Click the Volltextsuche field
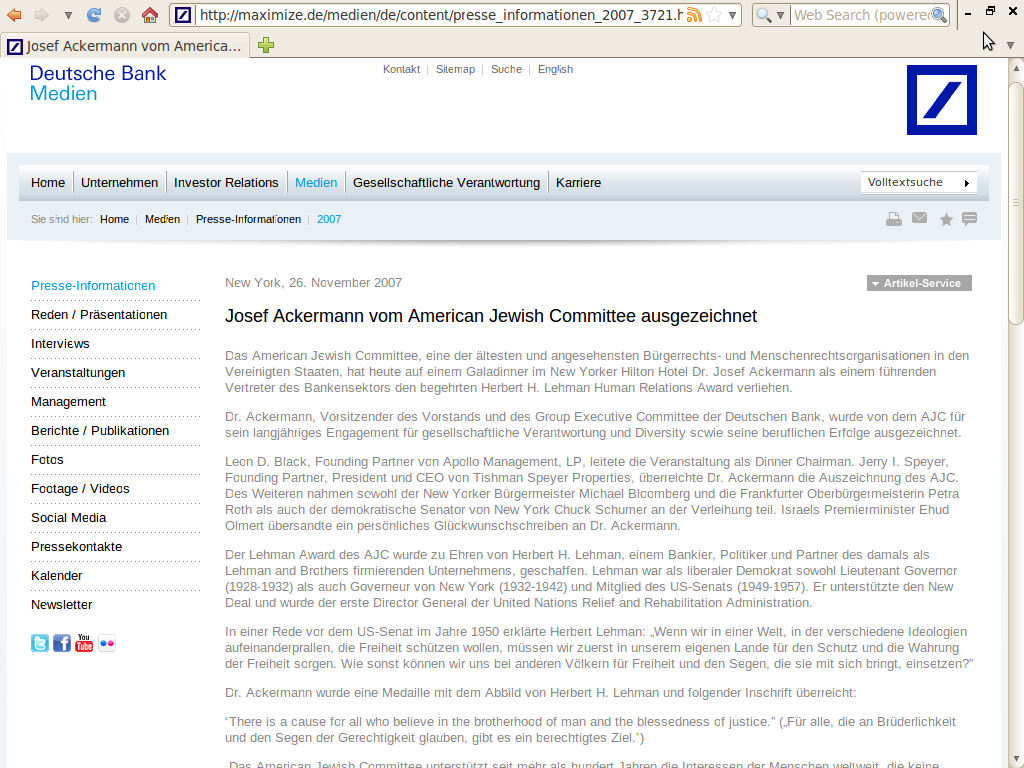 tap(910, 182)
